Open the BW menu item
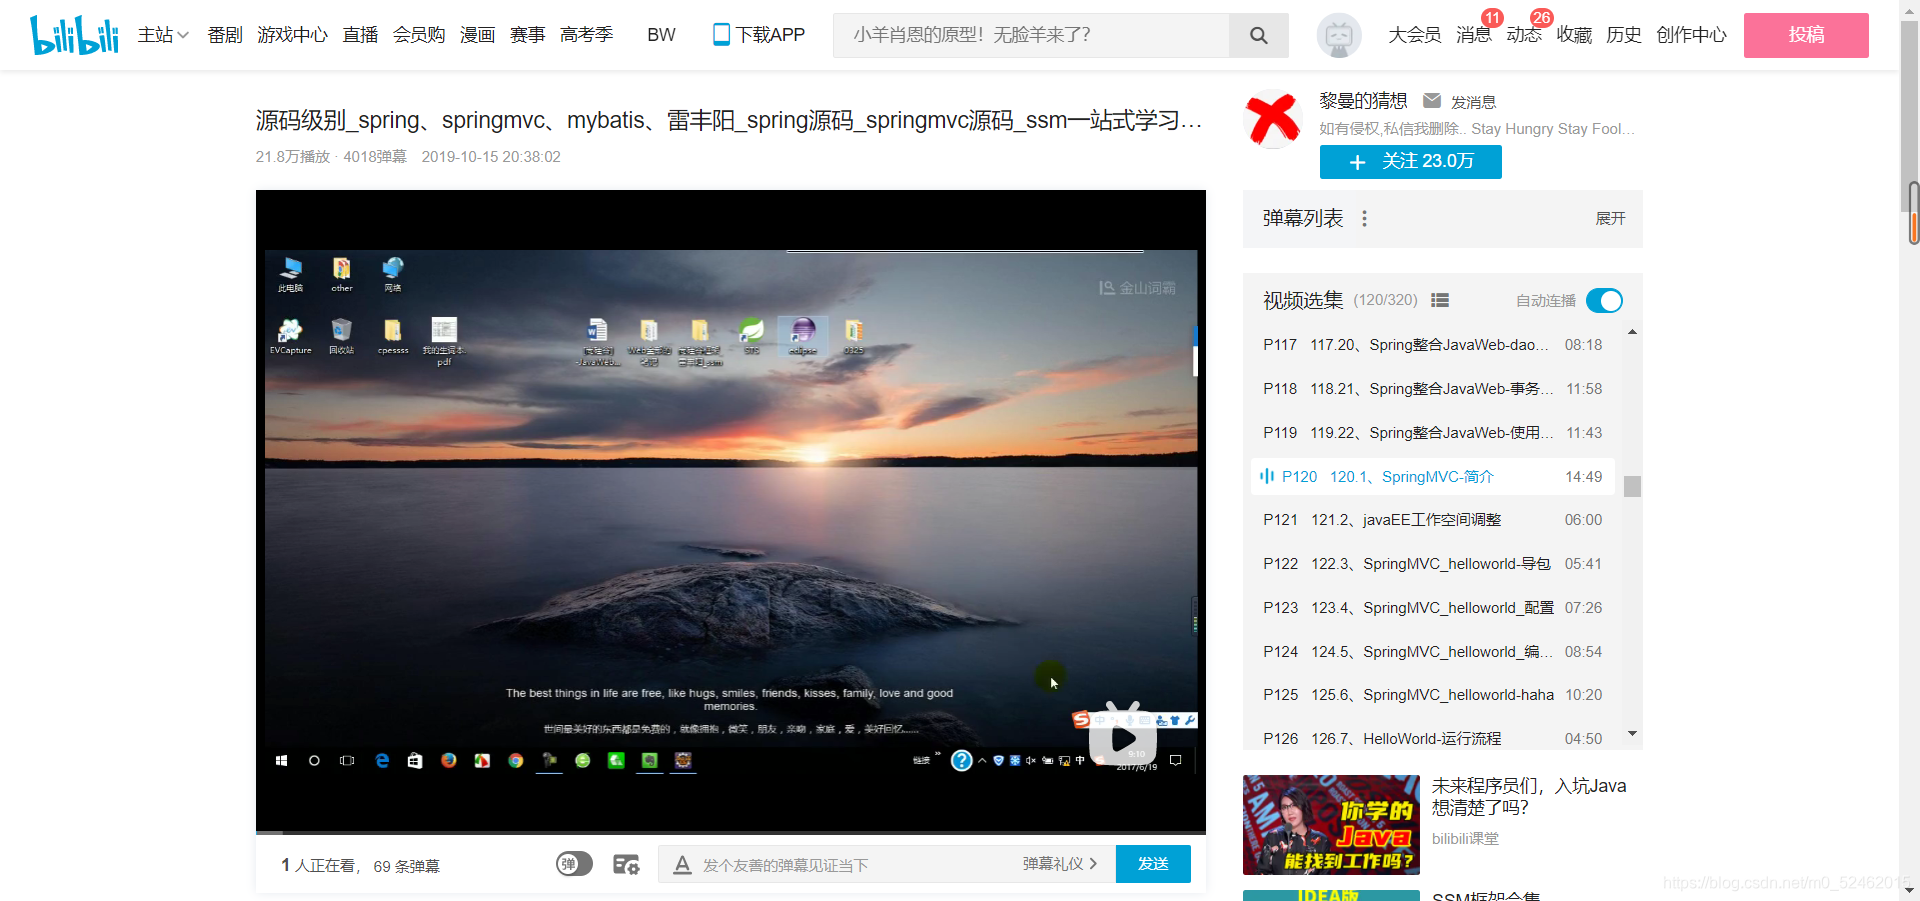This screenshot has height=901, width=1920. point(661,35)
